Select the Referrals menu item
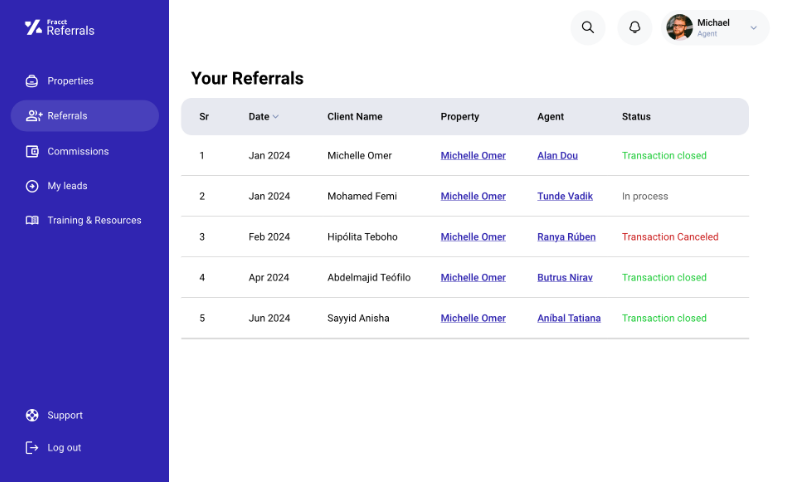 pos(85,116)
